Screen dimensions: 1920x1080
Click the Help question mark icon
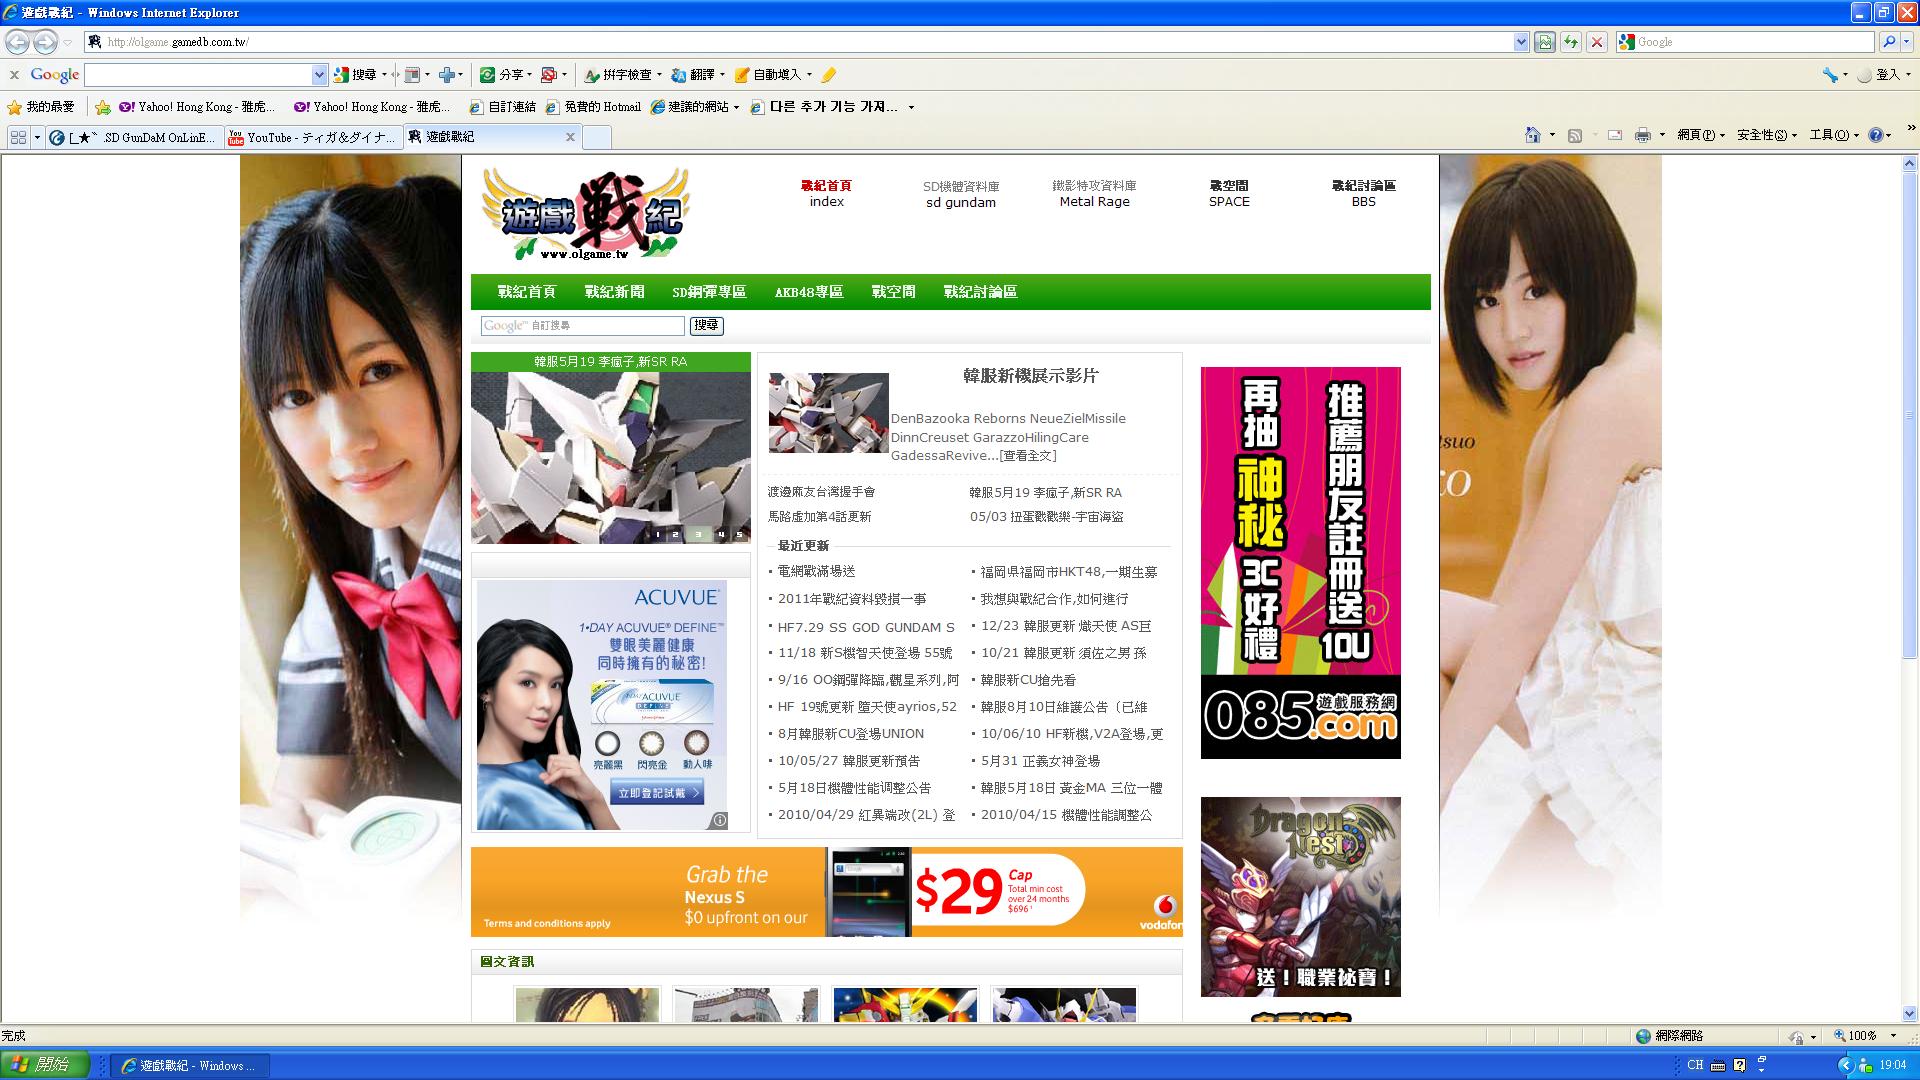1875,135
